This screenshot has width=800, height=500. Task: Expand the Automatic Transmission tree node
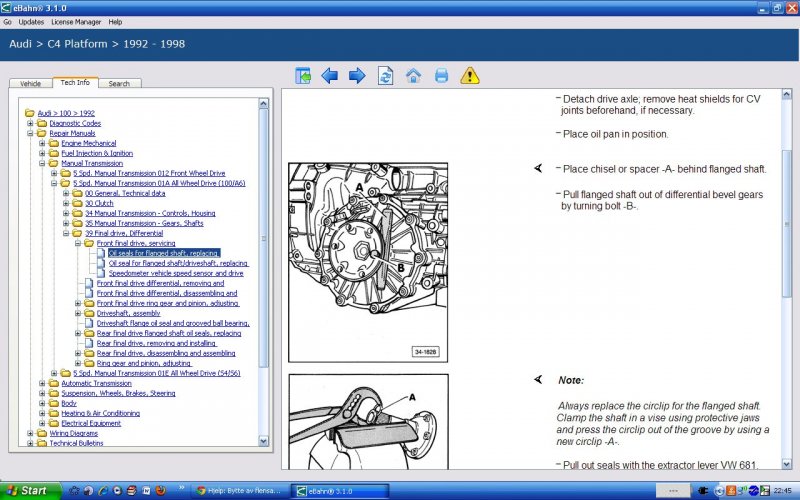pos(42,383)
